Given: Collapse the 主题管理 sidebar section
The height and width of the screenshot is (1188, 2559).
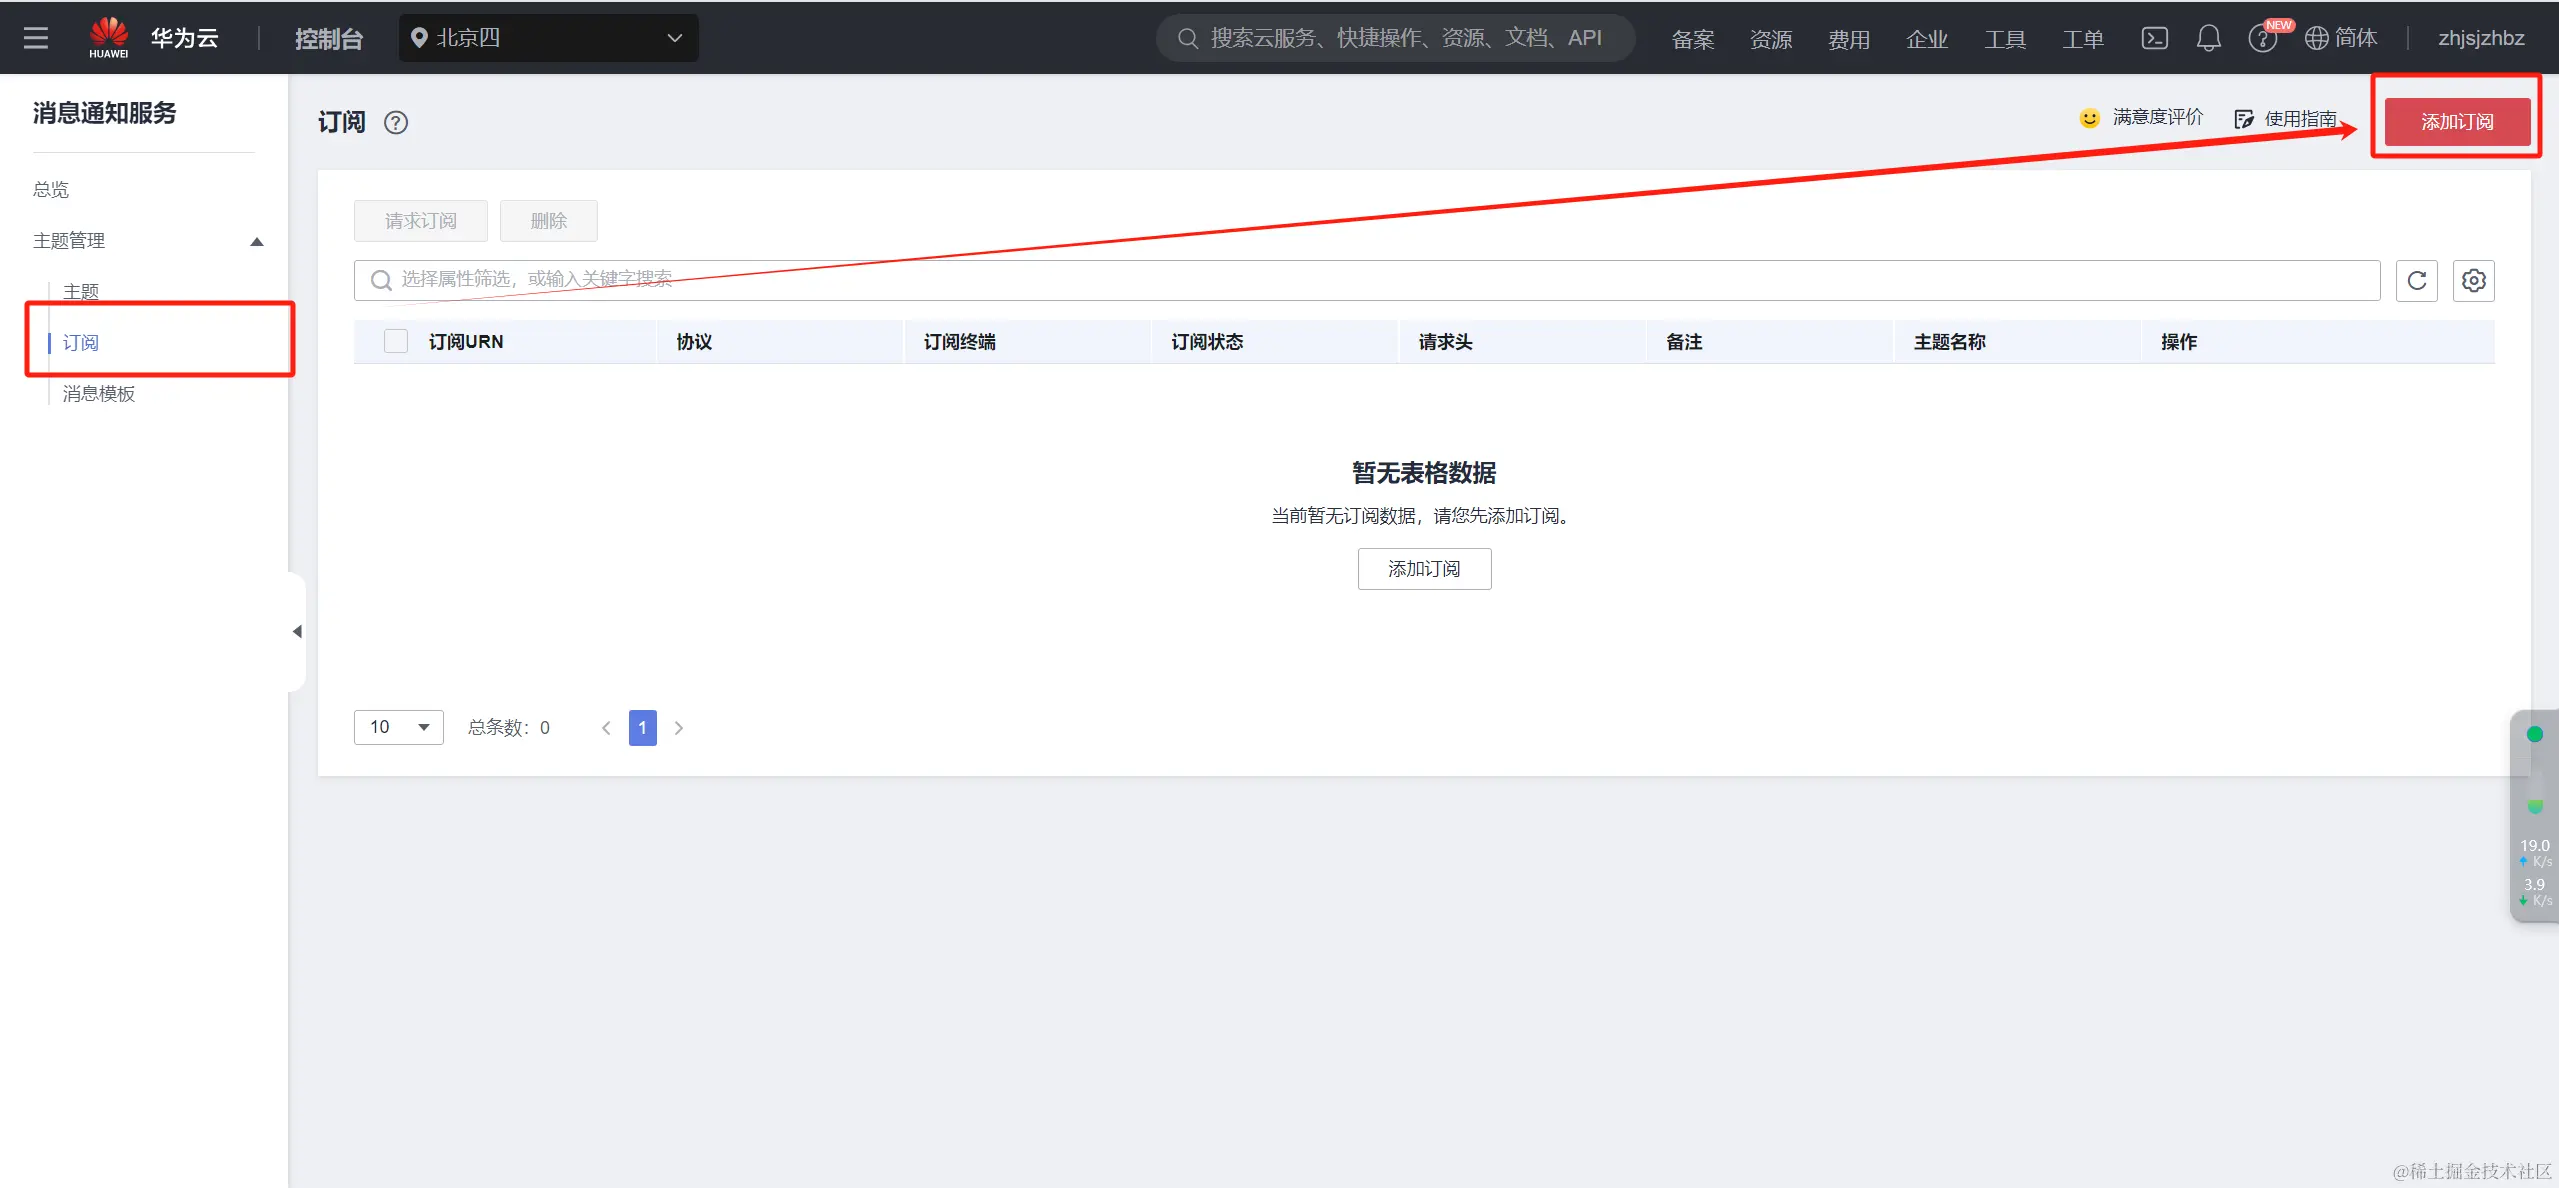Looking at the screenshot, I should pyautogui.click(x=256, y=241).
